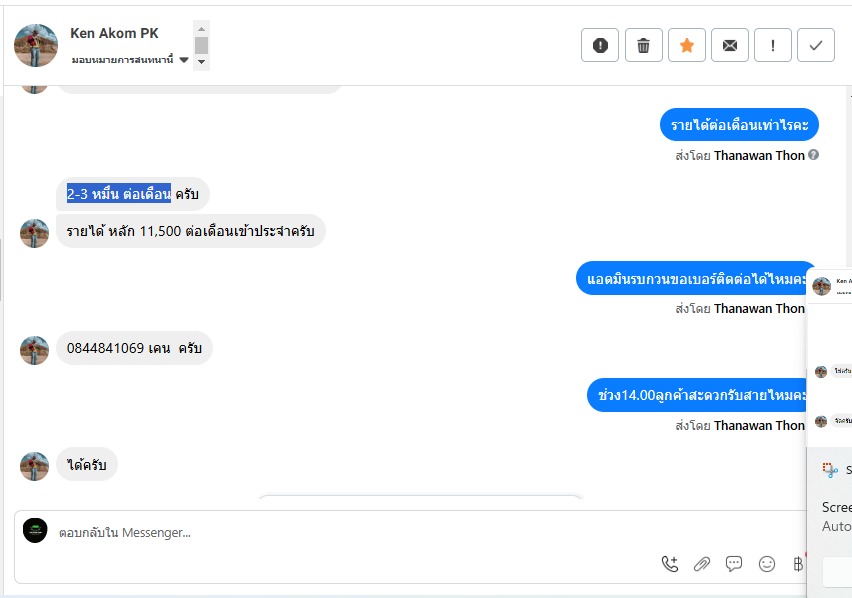Click the message containing 0844841069
The width and height of the screenshot is (852, 598).
(x=134, y=348)
